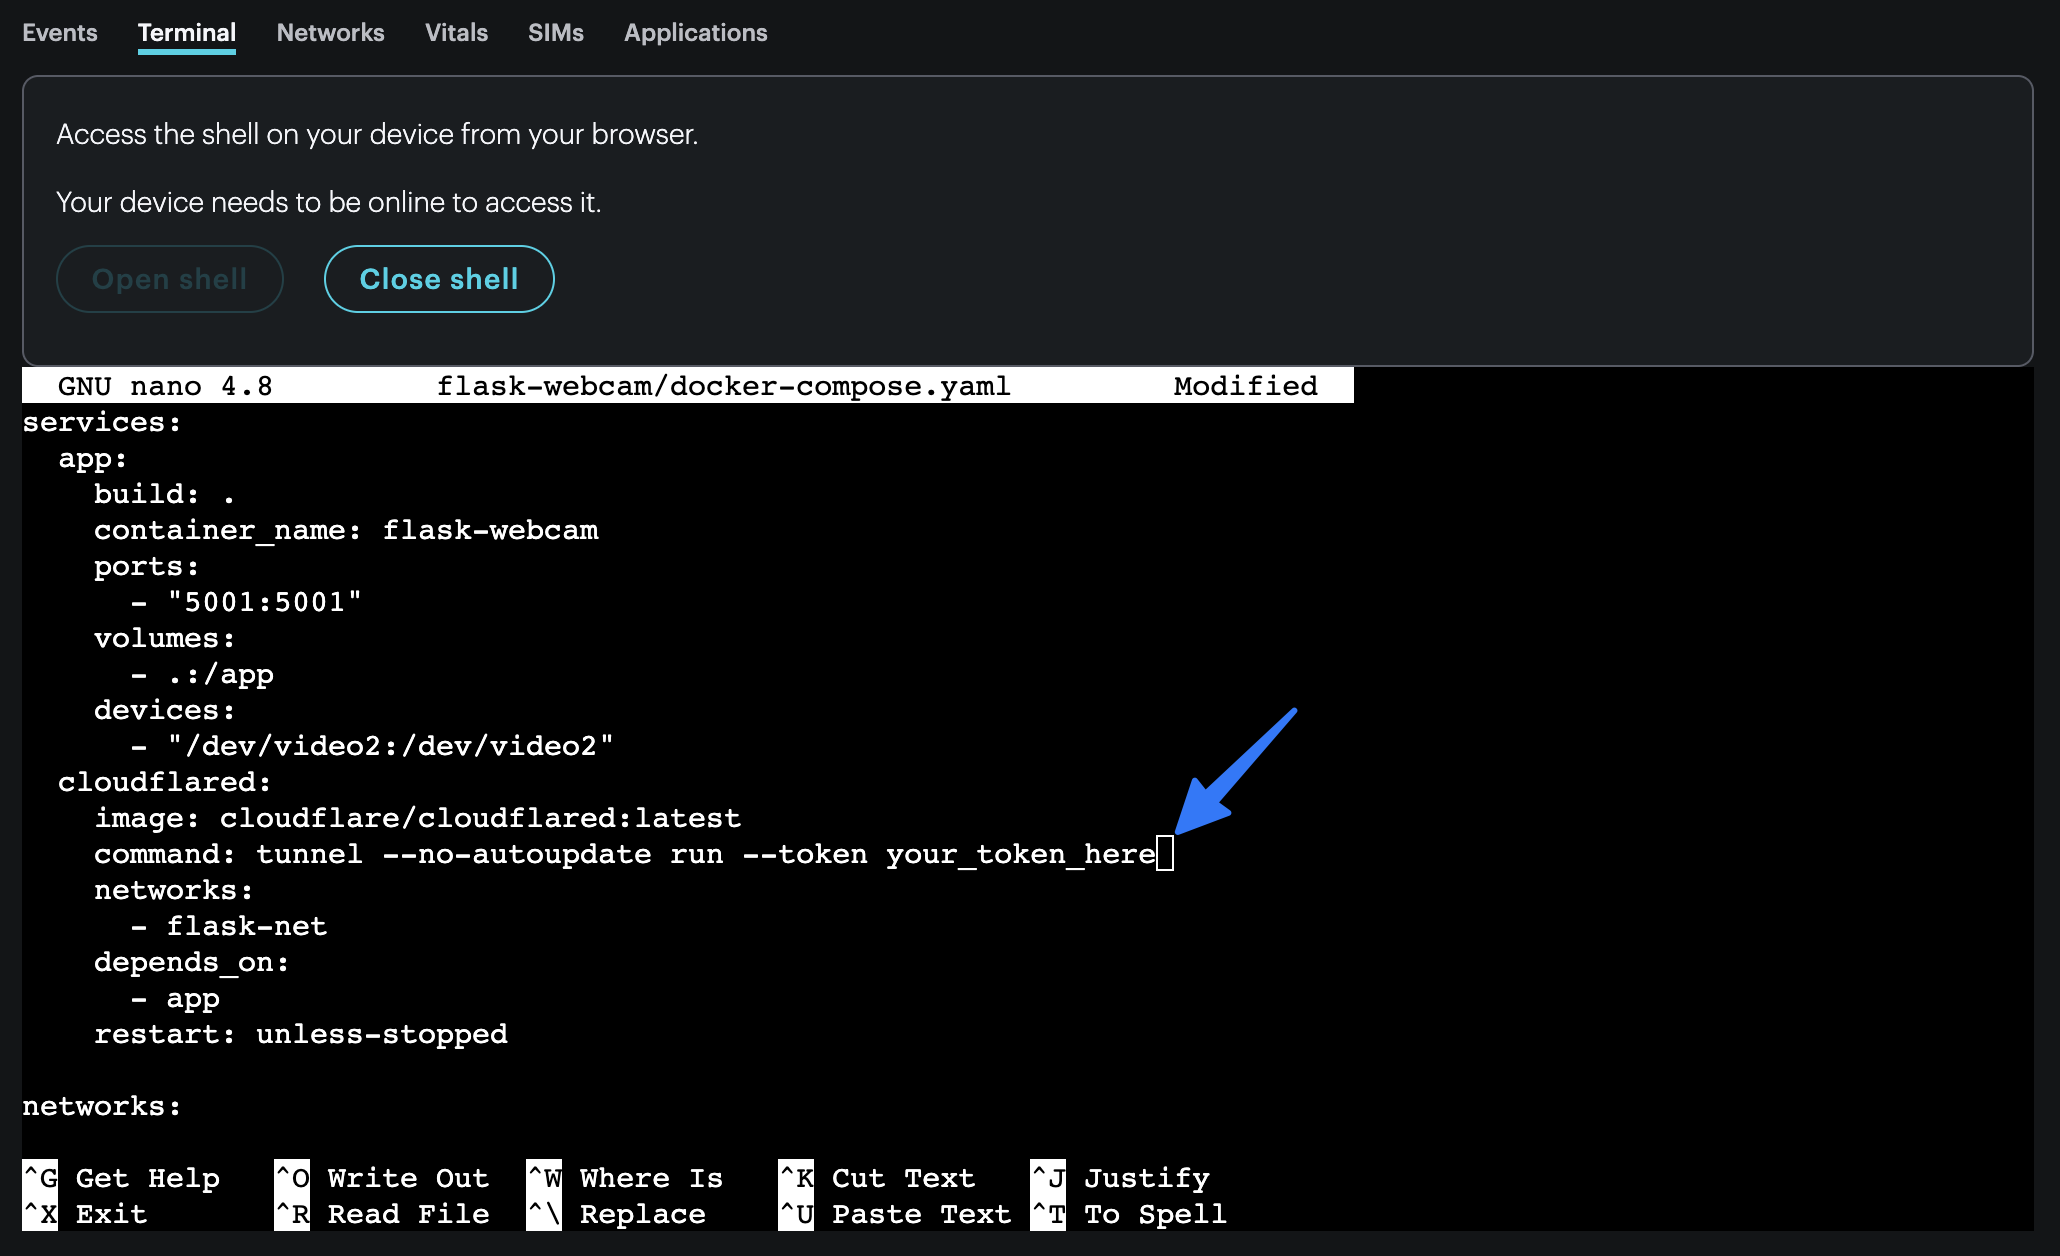
Task: Click the 'build: .' line
Action: tap(165, 494)
